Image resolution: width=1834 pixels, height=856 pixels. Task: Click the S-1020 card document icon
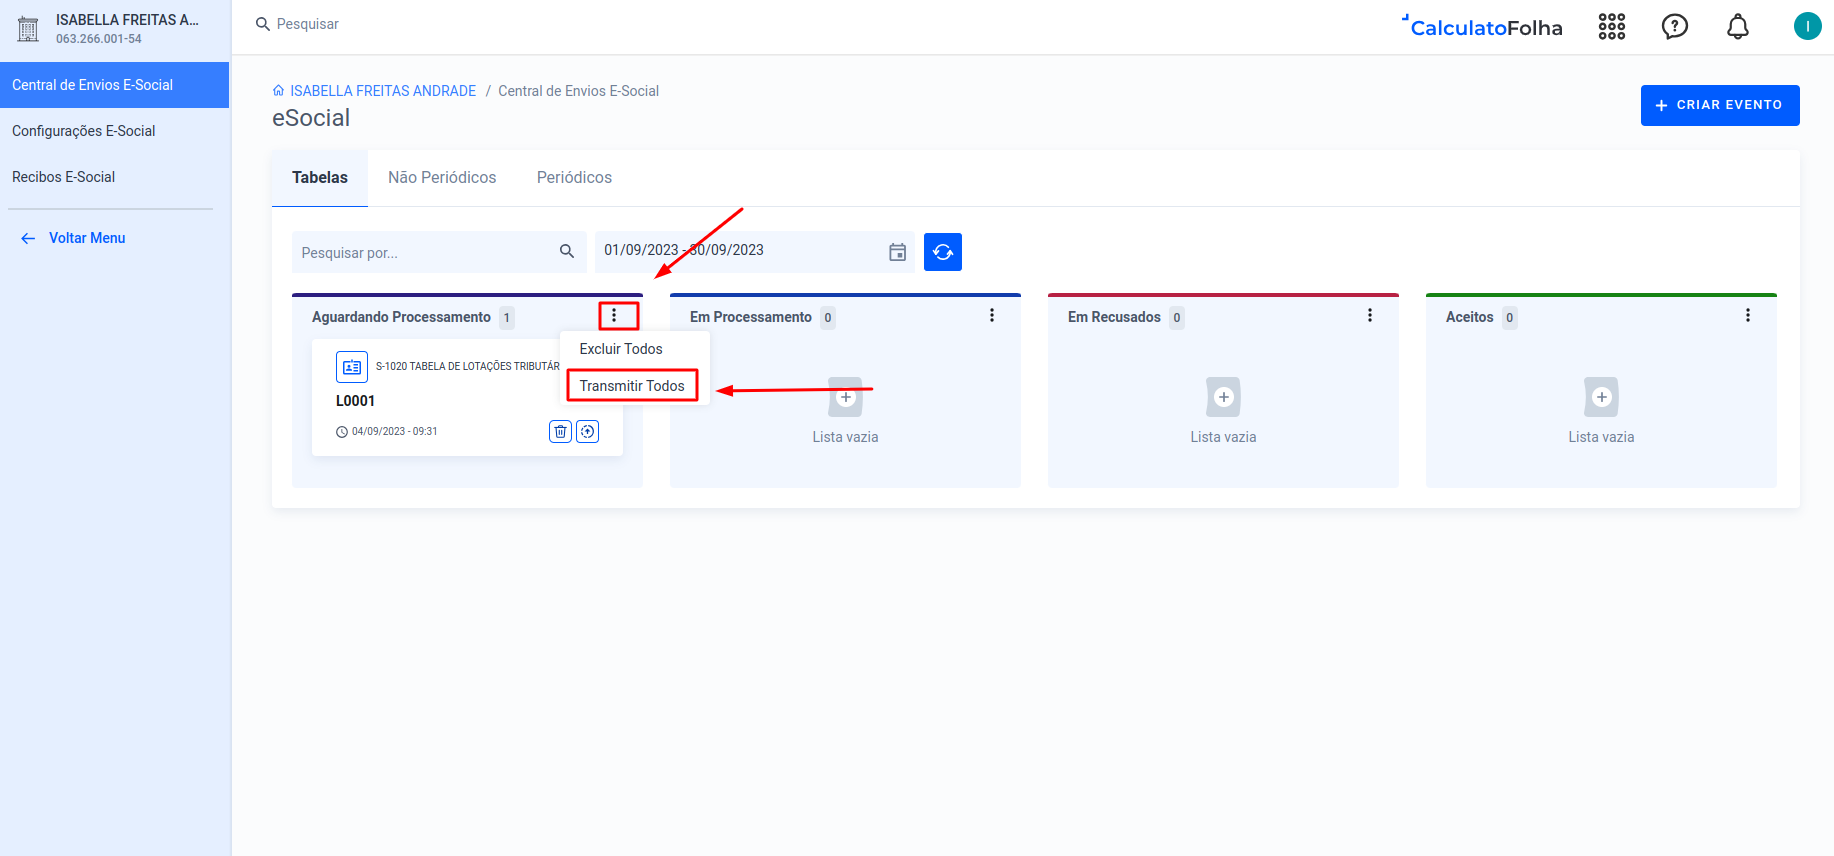[352, 367]
